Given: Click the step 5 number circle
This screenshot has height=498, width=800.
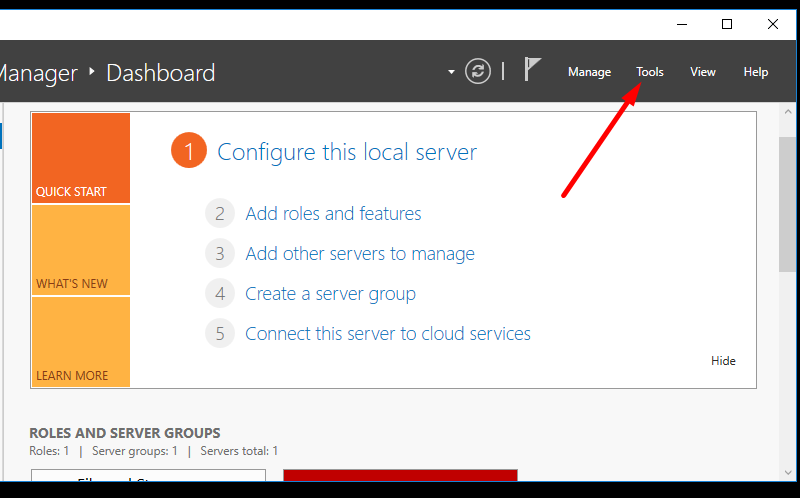Looking at the screenshot, I should tap(220, 334).
